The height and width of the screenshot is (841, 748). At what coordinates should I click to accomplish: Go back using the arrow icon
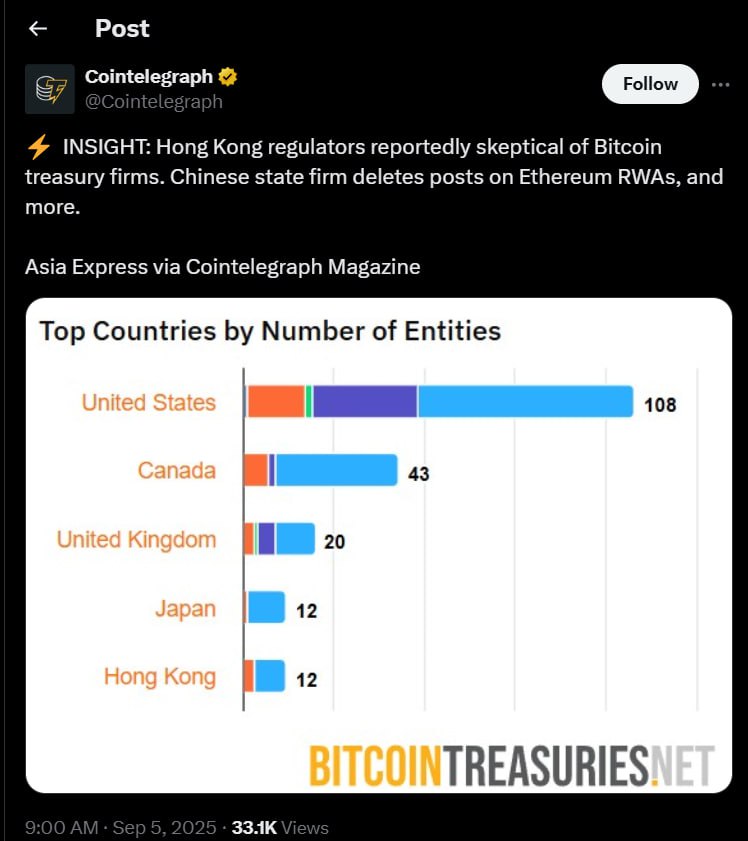[38, 28]
